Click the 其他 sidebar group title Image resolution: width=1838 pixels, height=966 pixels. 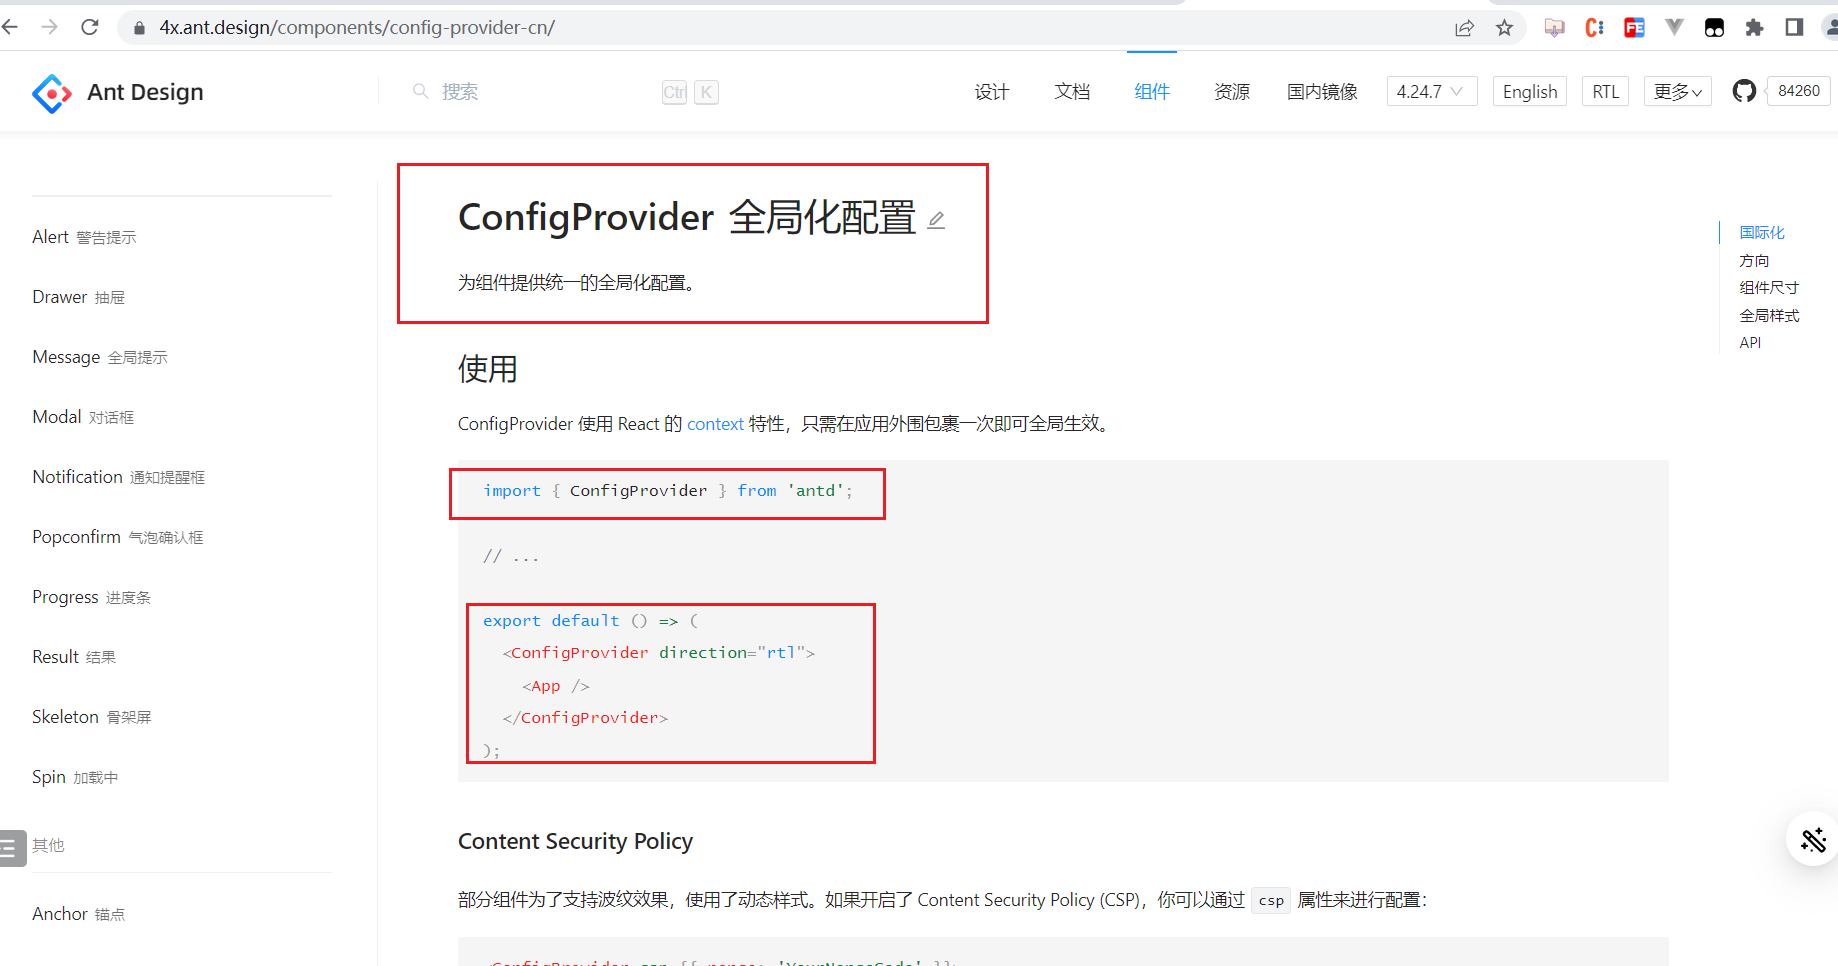pyautogui.click(x=48, y=845)
